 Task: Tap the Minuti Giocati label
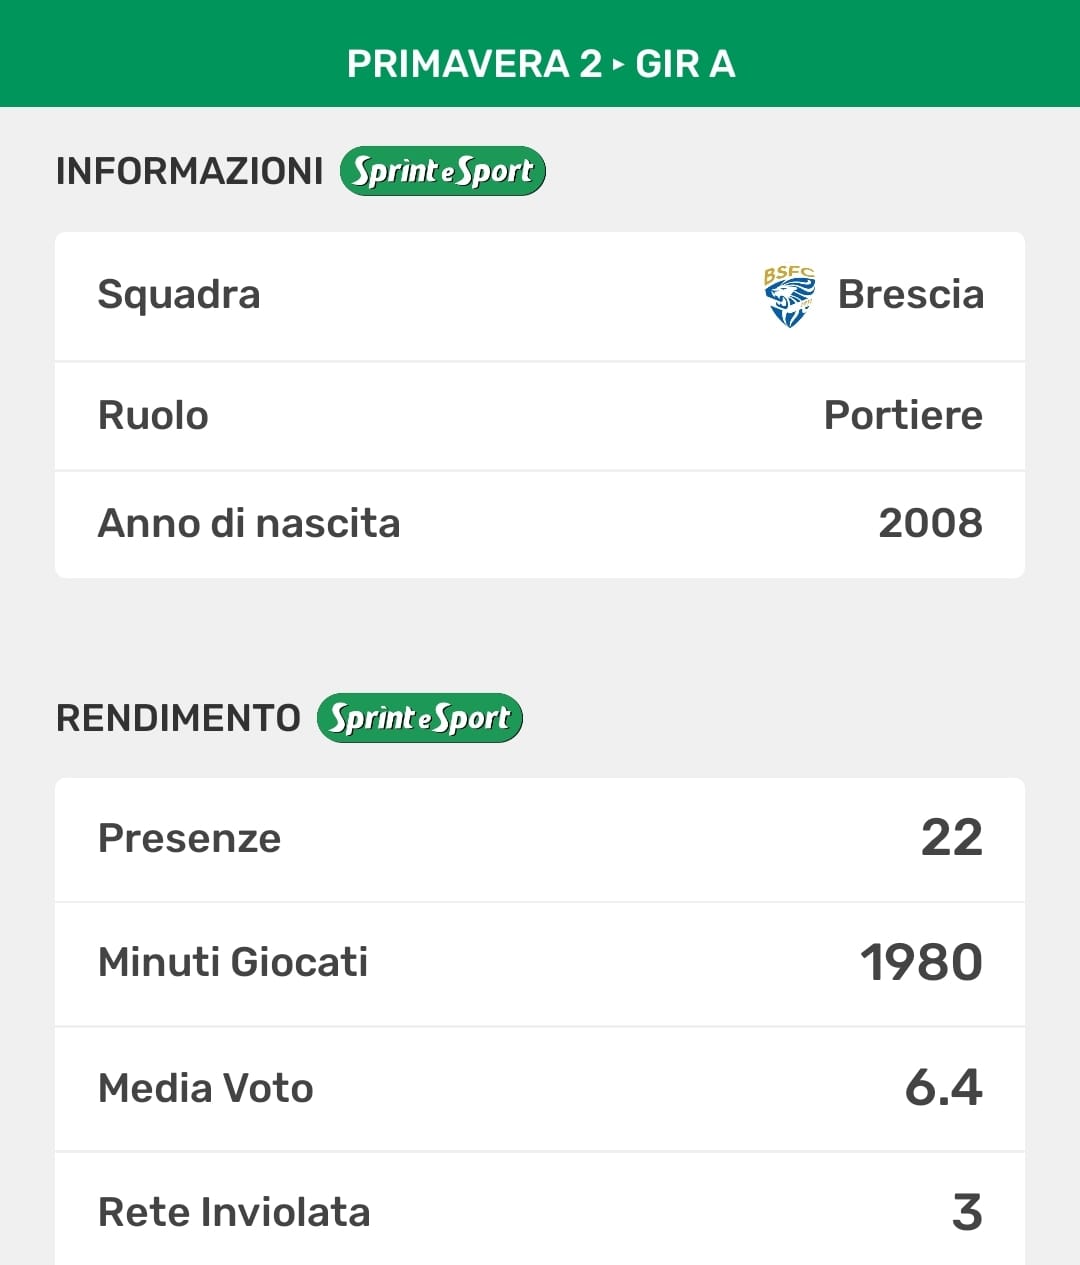click(233, 962)
